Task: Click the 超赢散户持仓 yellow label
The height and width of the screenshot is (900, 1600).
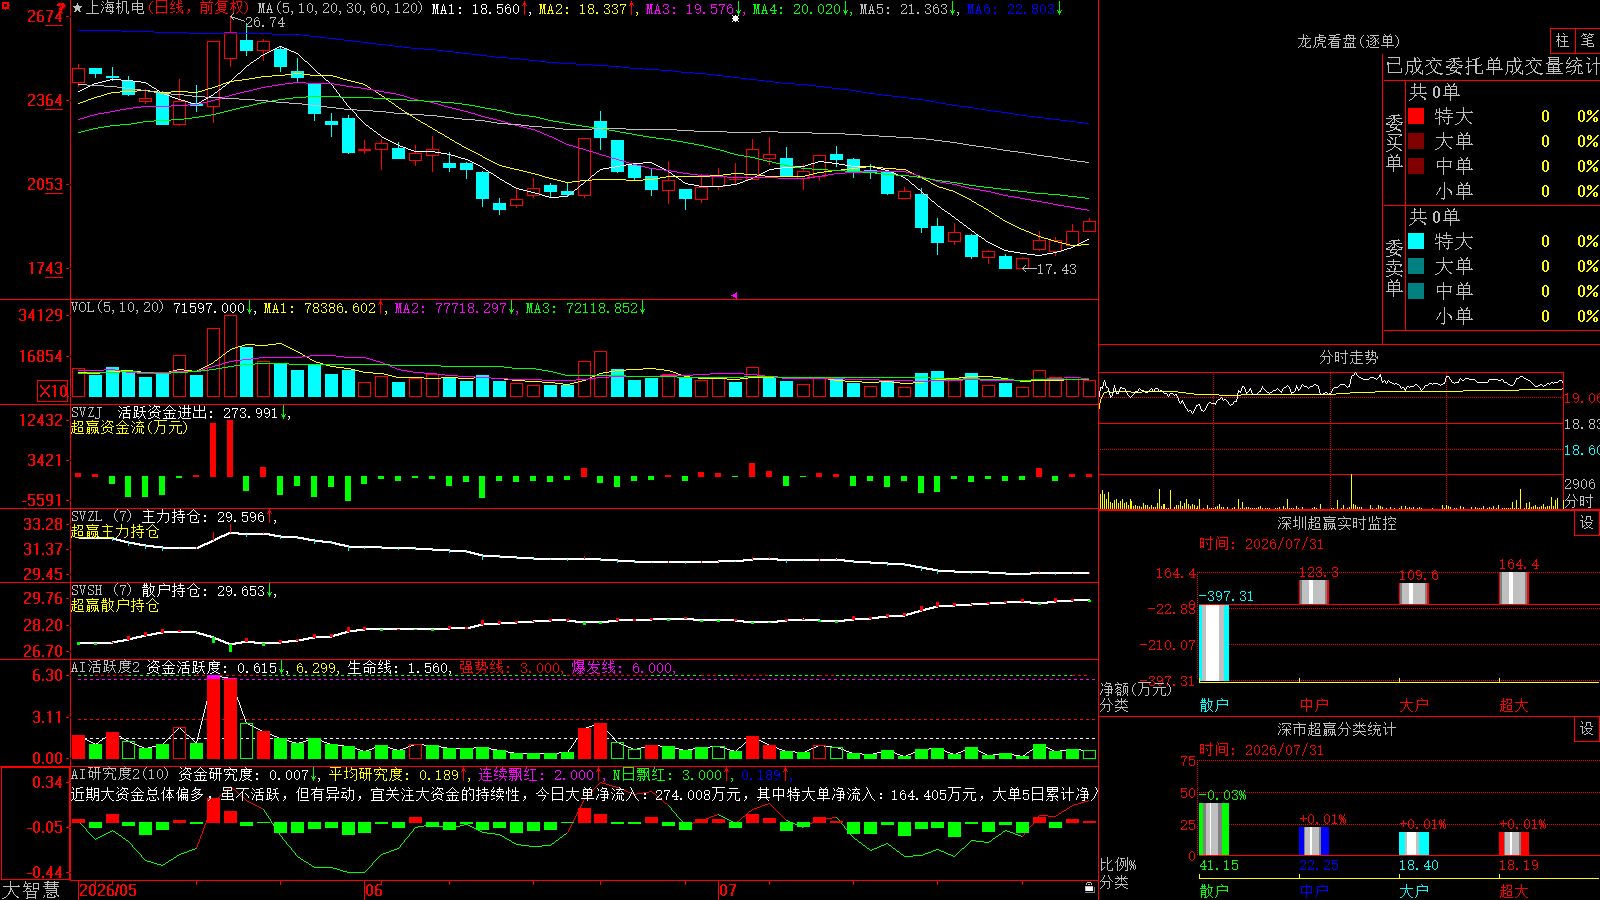Action: [x=115, y=606]
